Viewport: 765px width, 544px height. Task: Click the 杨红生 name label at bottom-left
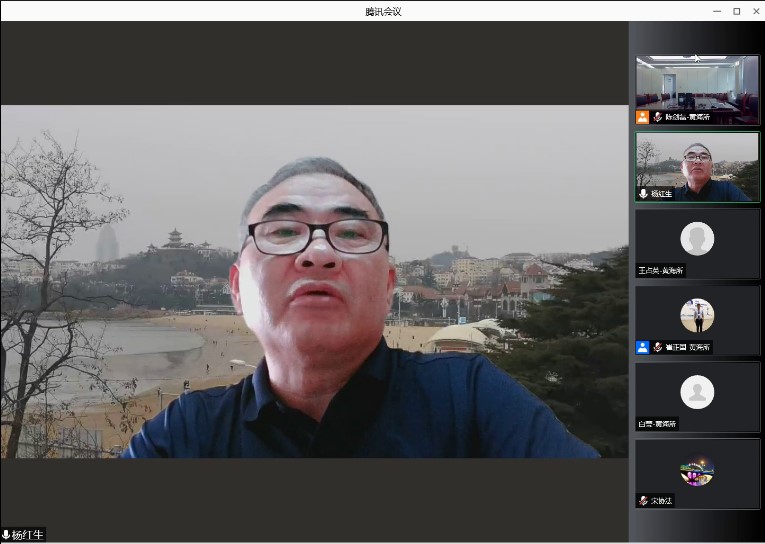tap(28, 535)
